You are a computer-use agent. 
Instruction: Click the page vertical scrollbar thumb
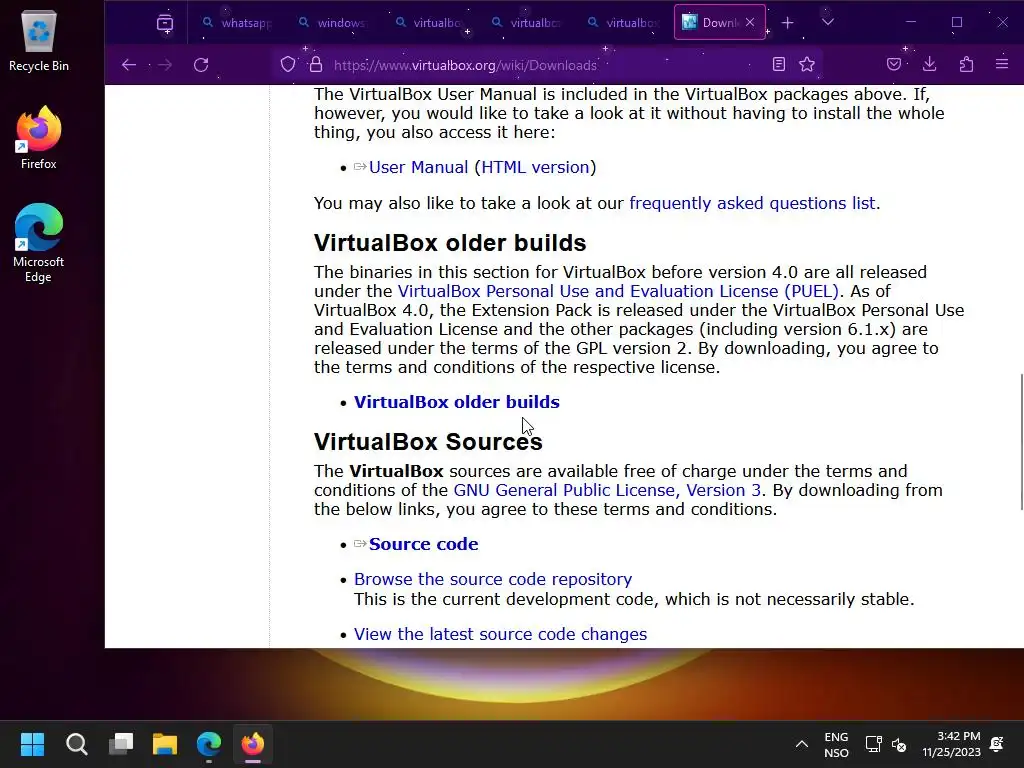[1021, 442]
